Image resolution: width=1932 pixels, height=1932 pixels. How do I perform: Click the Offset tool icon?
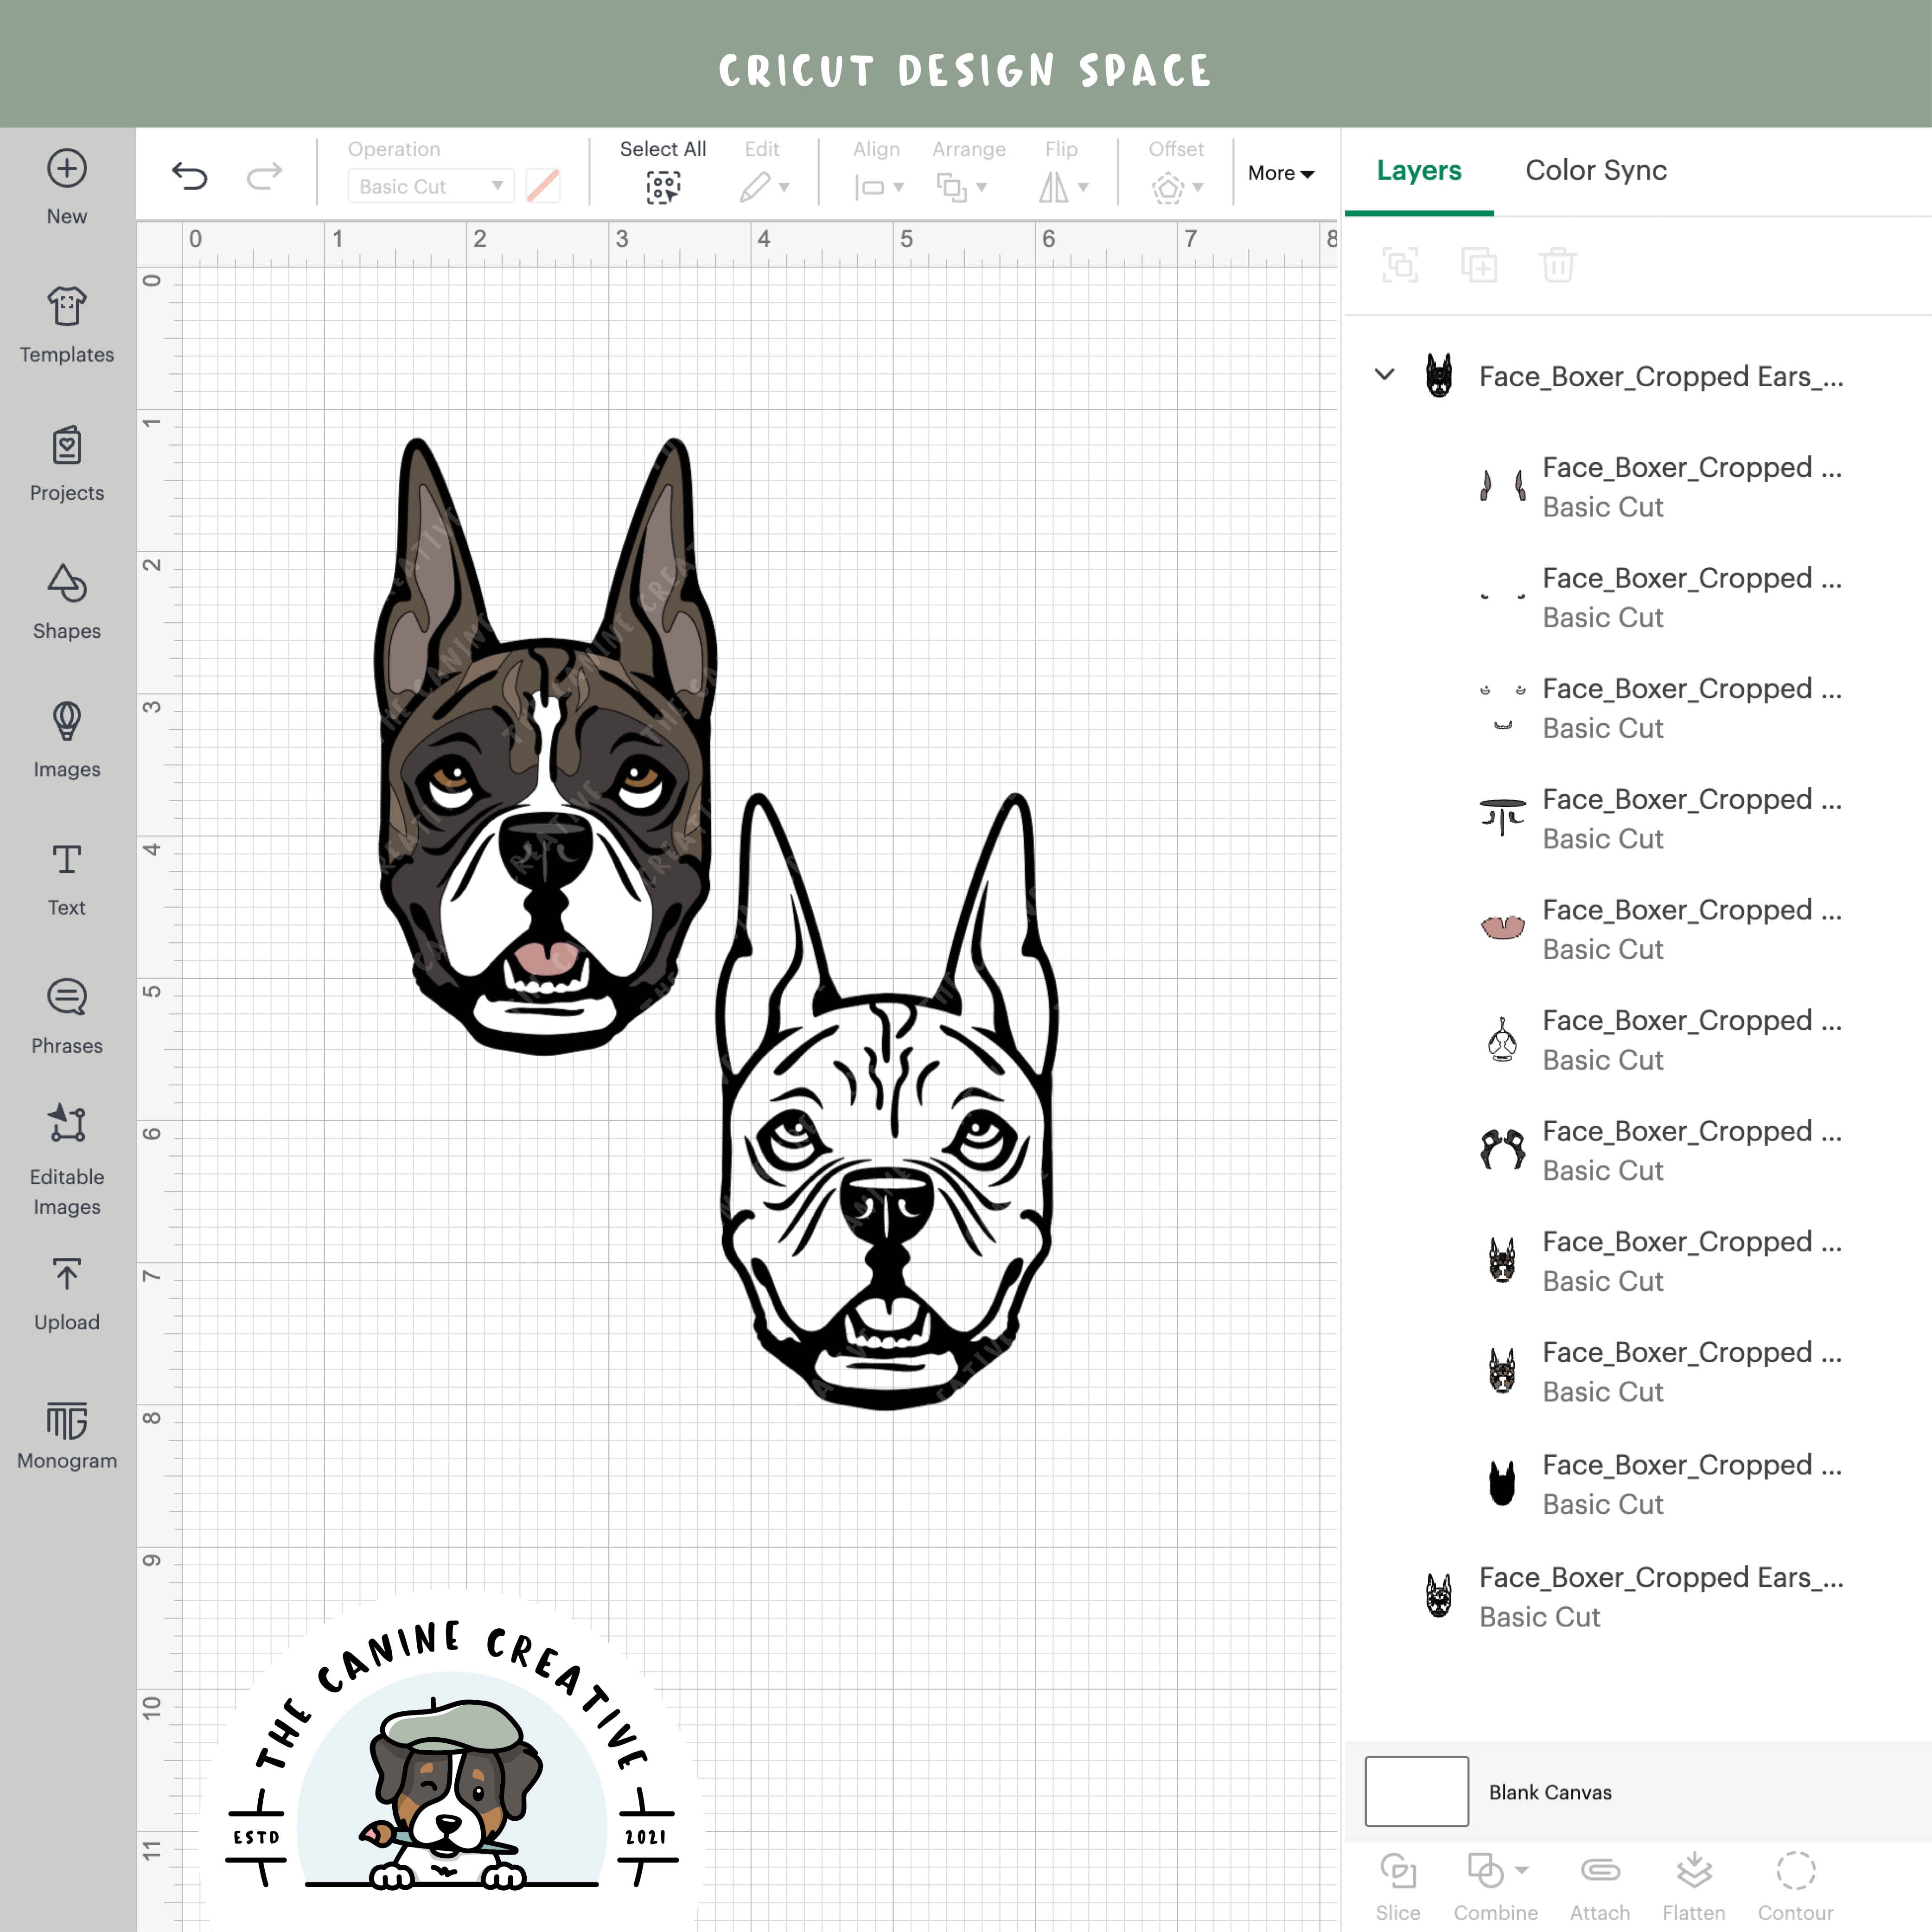coord(1168,187)
